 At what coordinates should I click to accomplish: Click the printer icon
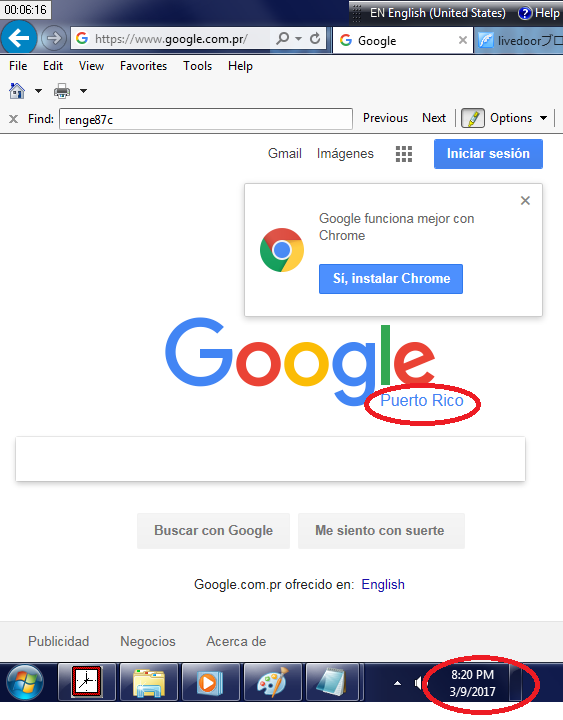(x=62, y=91)
